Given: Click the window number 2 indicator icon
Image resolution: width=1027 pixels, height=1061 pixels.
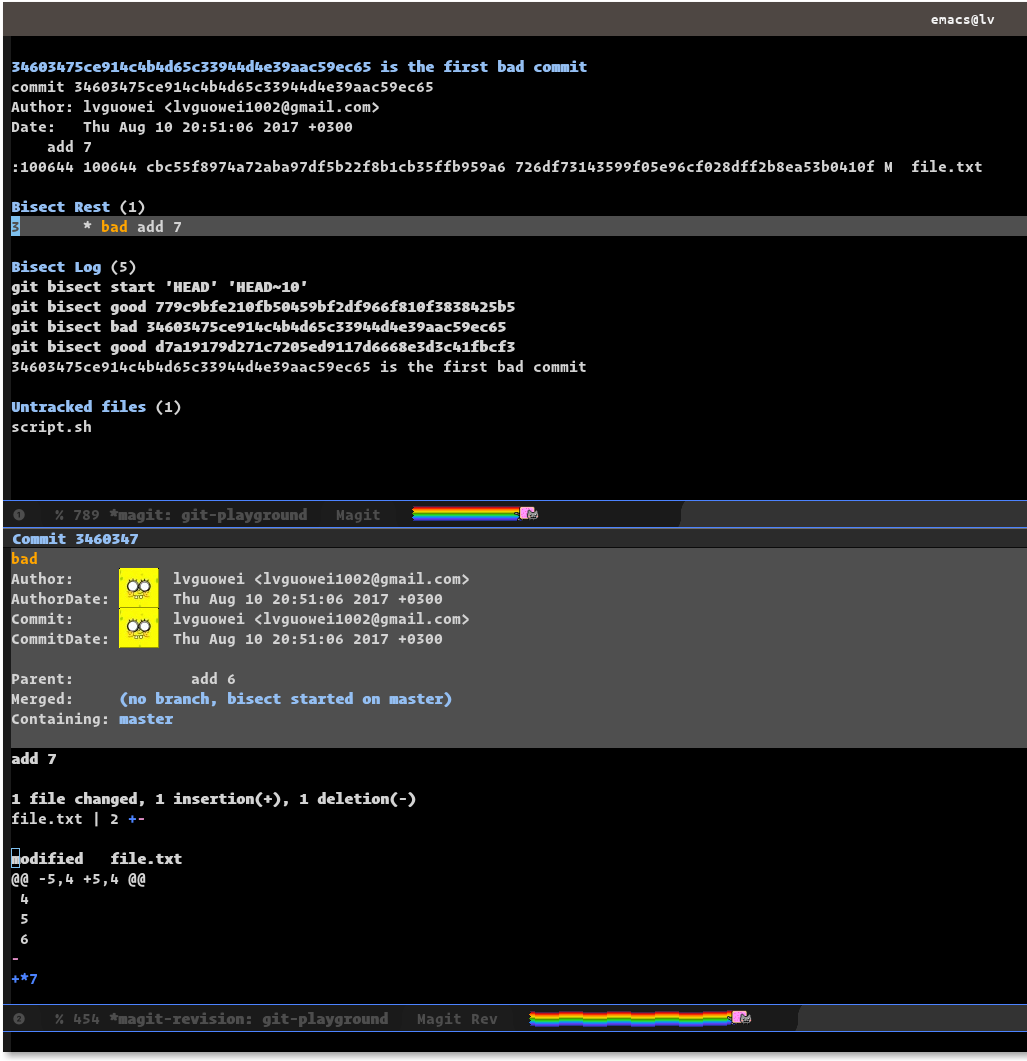Looking at the screenshot, I should pos(19,1018).
